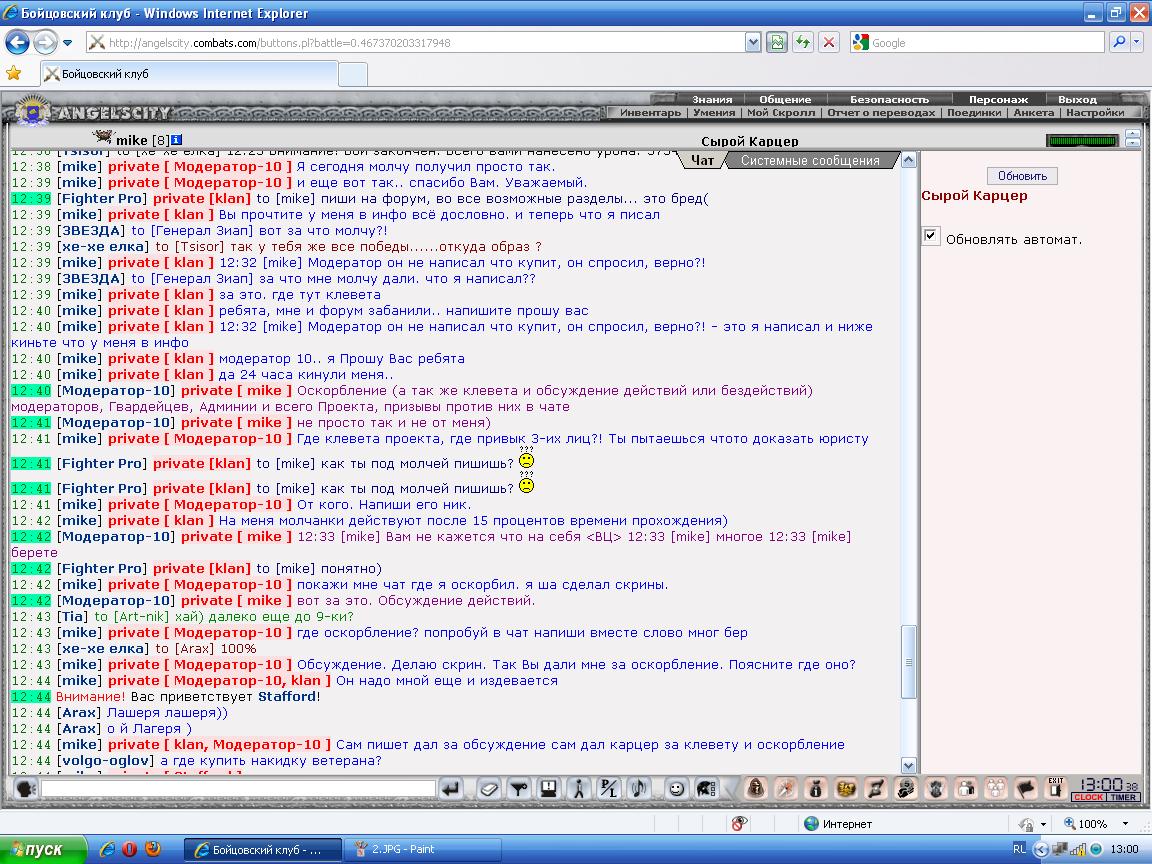The width and height of the screenshot is (1152, 864).
Task: Click the exclamation system messages icon
Action: click(548, 789)
